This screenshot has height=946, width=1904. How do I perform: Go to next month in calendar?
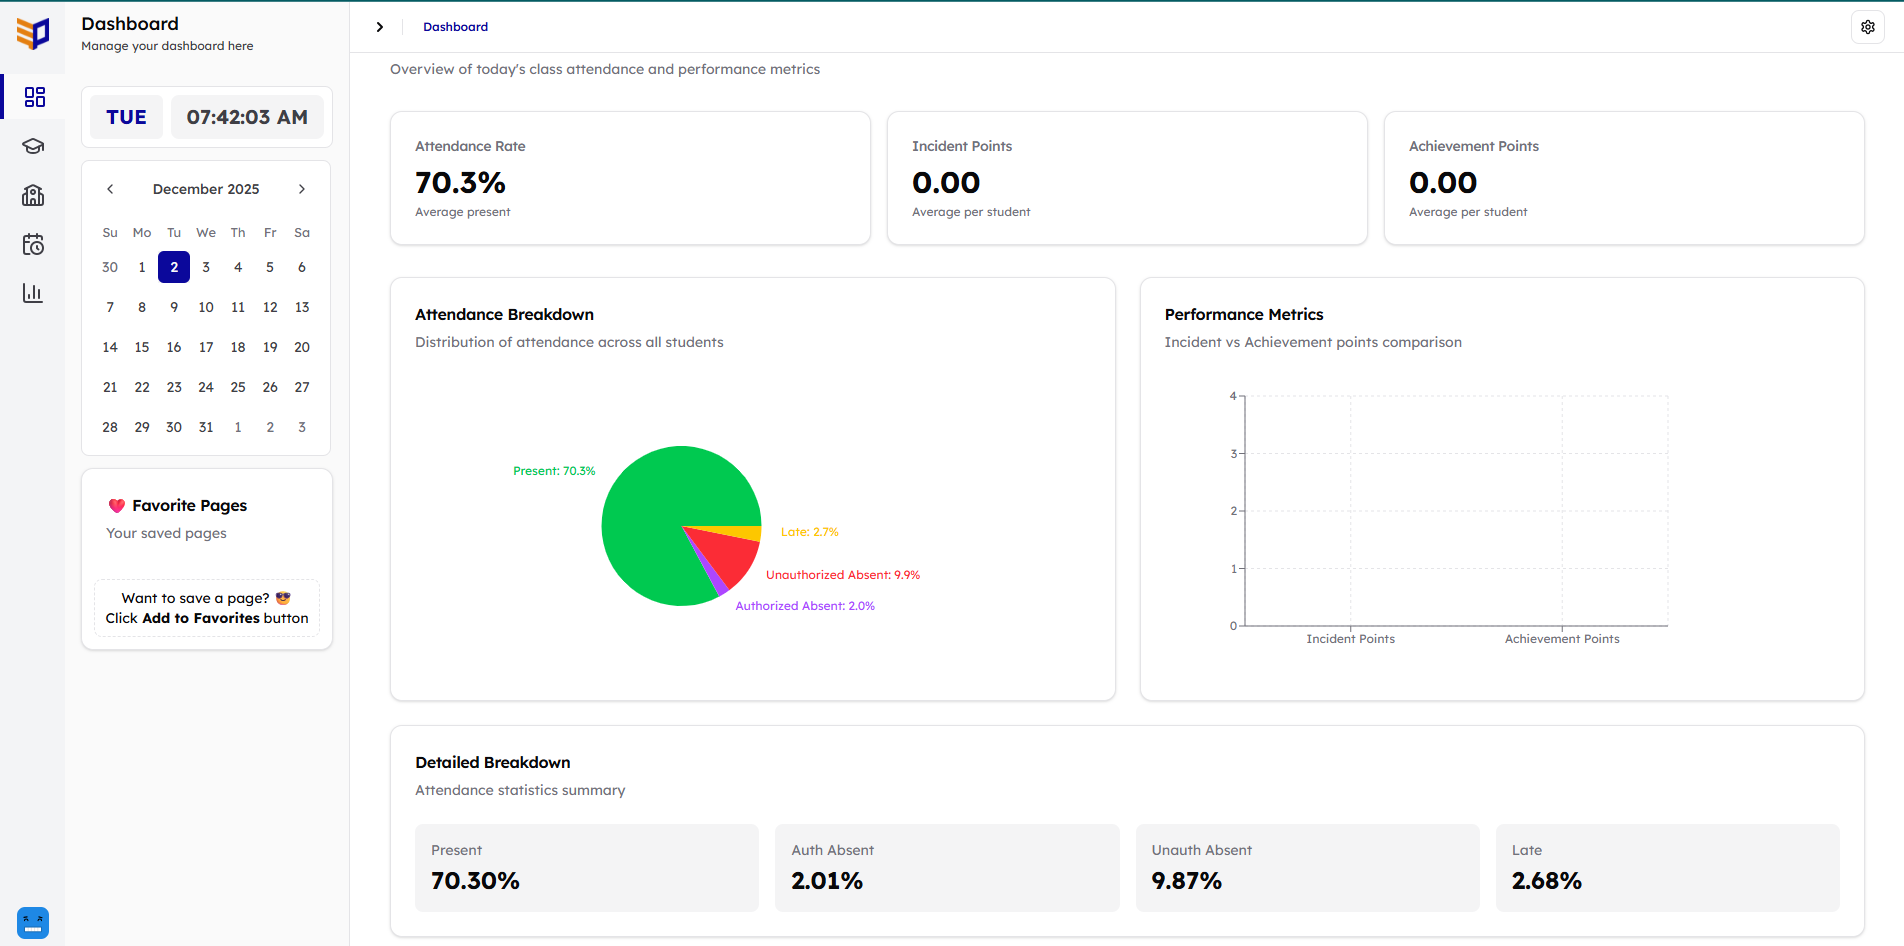pyautogui.click(x=302, y=189)
